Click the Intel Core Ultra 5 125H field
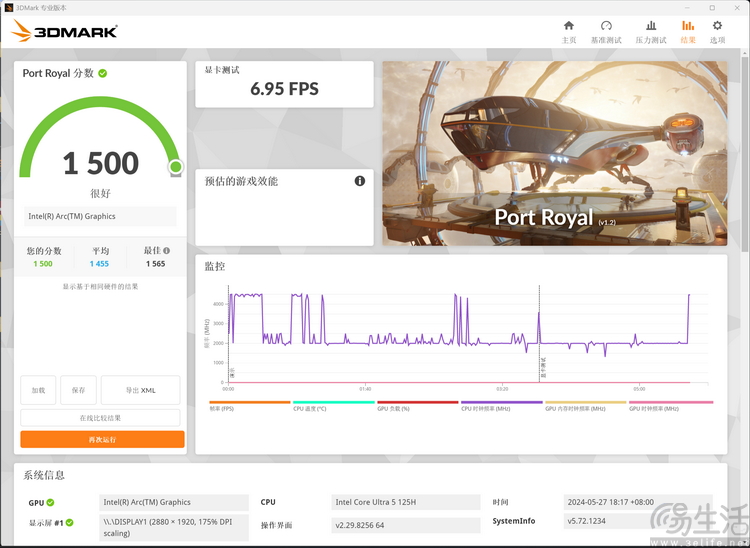The width and height of the screenshot is (750, 548). tap(406, 502)
